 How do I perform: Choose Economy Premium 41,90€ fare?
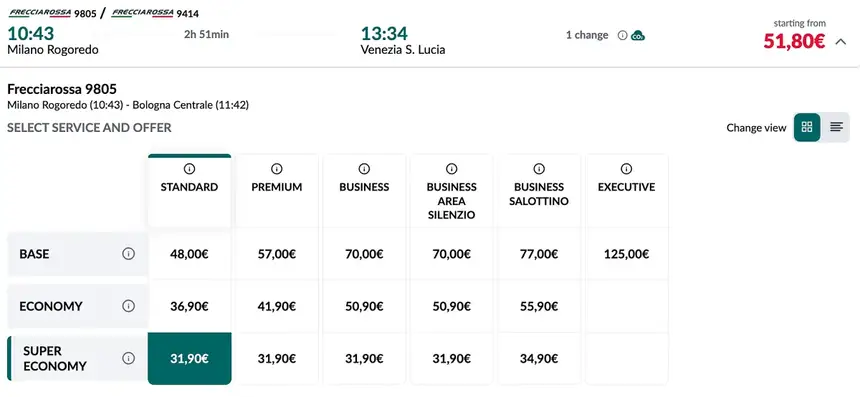[276, 306]
